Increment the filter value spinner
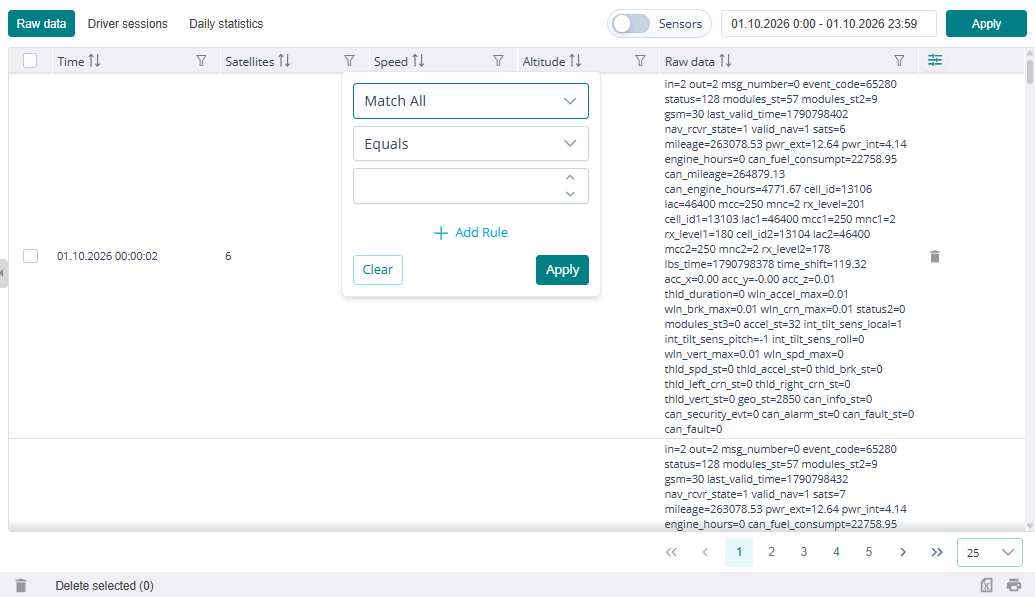 tap(570, 178)
